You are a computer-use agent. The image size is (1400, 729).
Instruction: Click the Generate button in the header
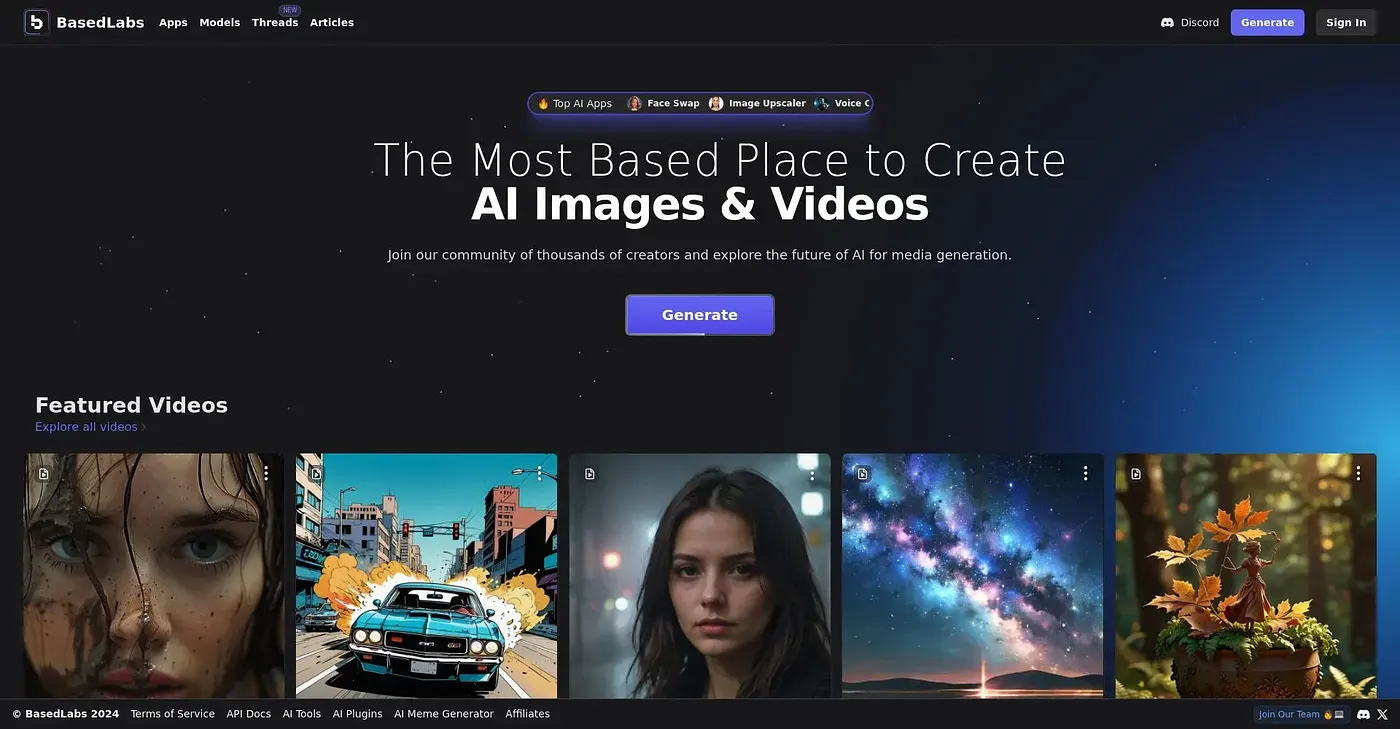1267,22
